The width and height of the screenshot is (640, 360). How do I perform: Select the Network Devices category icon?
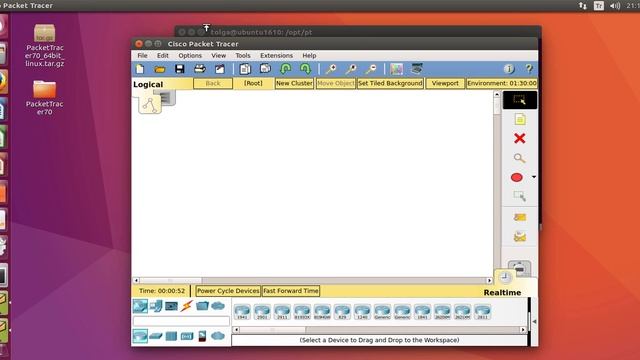pos(140,306)
